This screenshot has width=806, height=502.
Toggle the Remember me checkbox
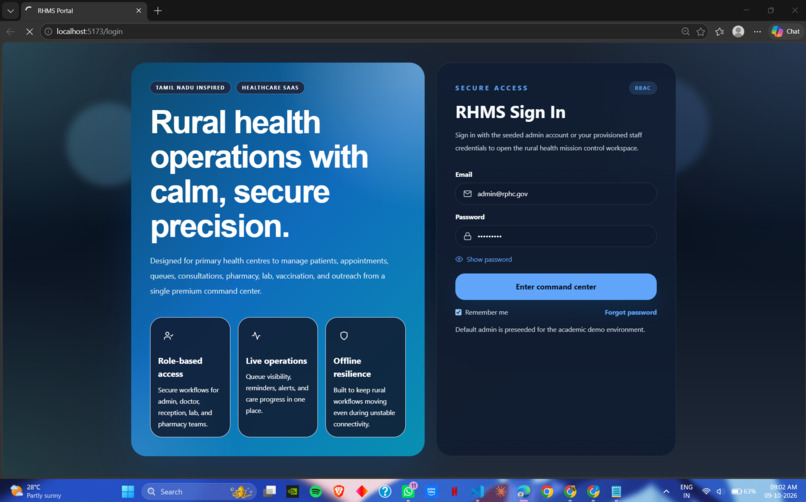459,312
